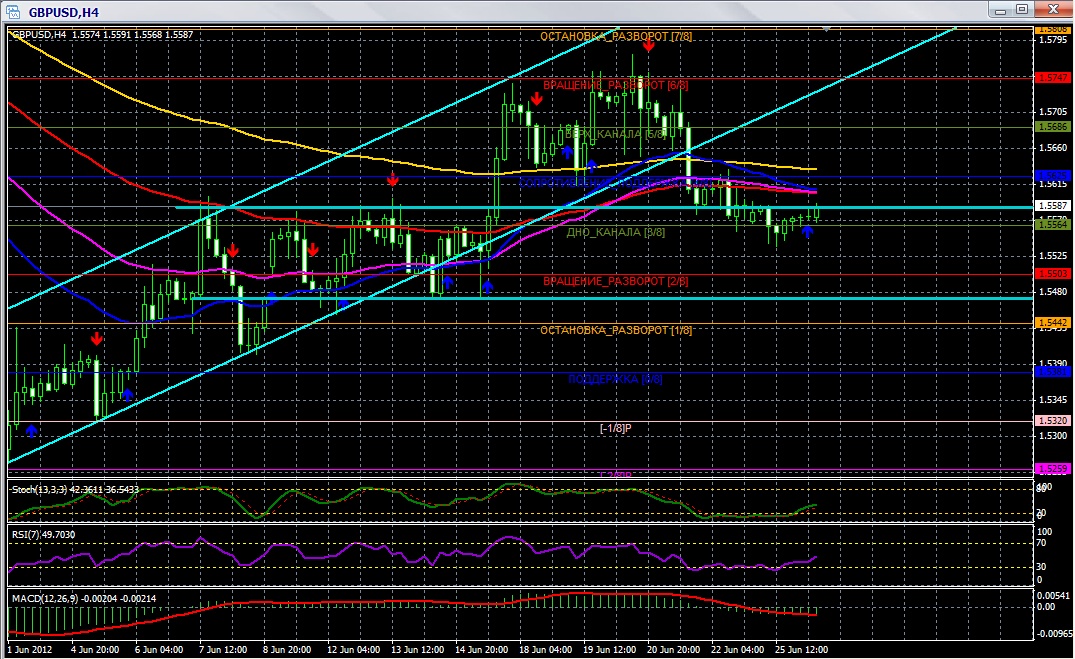Image resolution: width=1075 pixels, height=659 pixels.
Task: Click the green 1.5564 price tag
Action: tap(1052, 224)
